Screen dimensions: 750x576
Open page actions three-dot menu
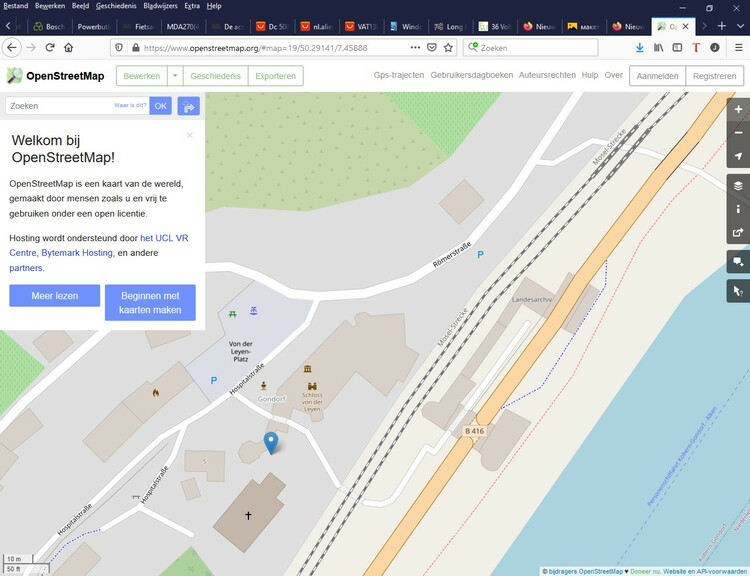415,47
